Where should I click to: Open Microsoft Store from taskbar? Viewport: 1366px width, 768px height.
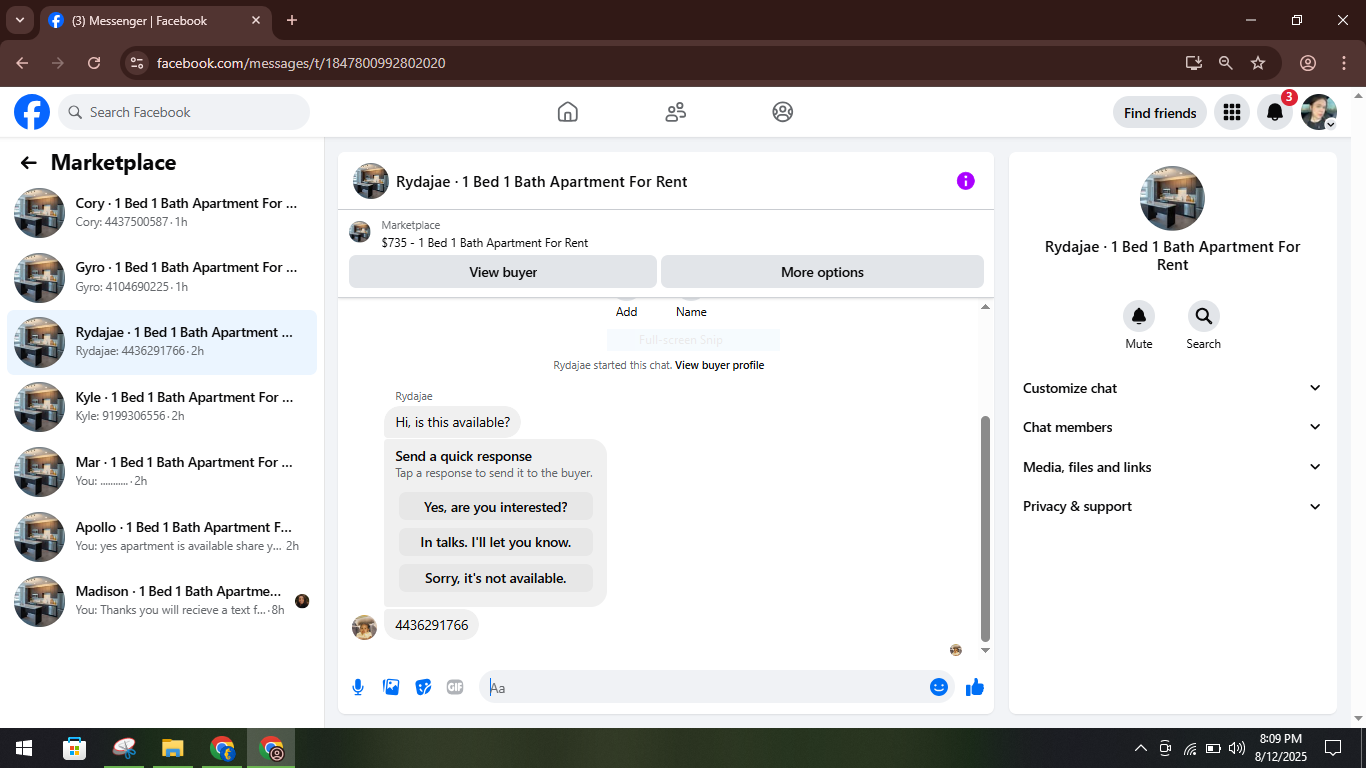pos(74,748)
